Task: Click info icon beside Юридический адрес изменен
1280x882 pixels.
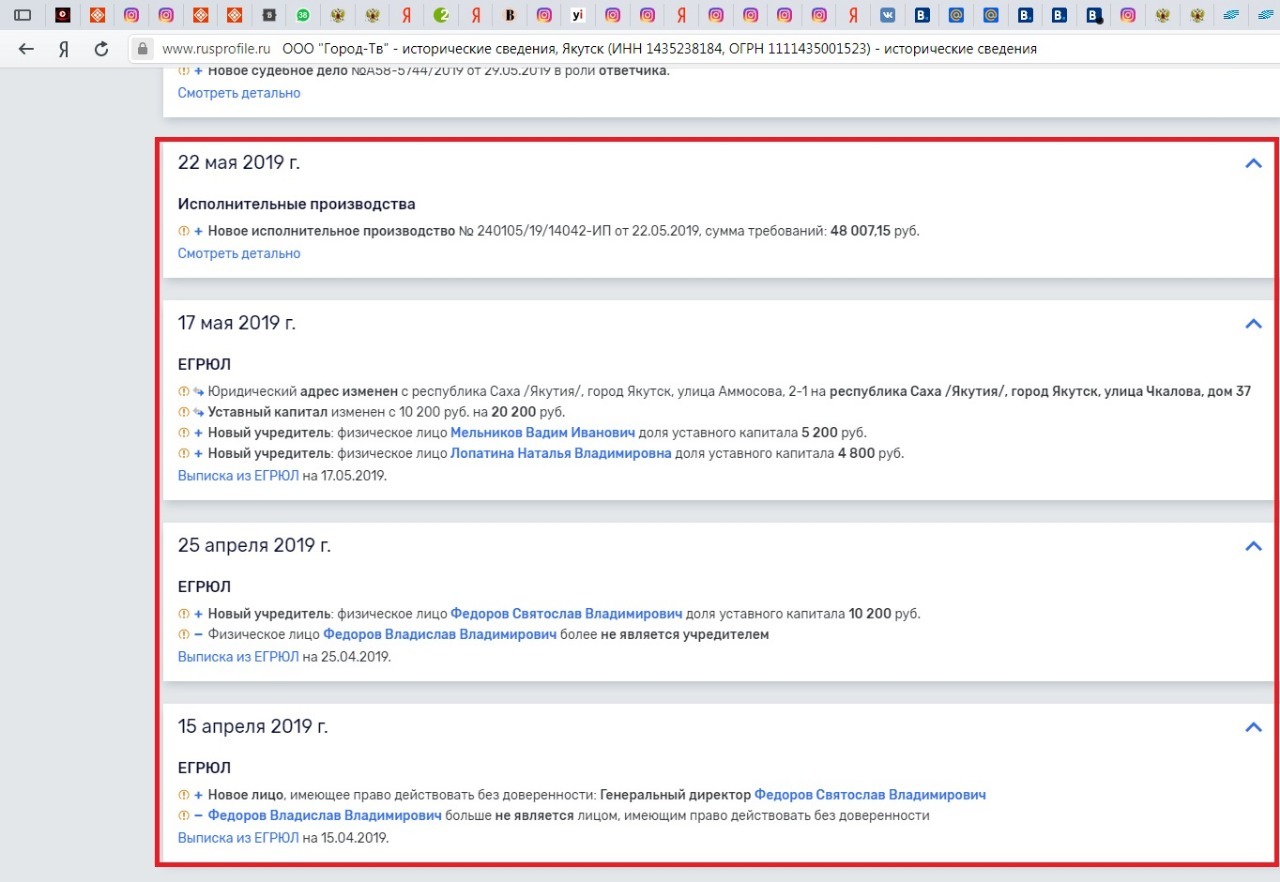Action: tap(183, 391)
